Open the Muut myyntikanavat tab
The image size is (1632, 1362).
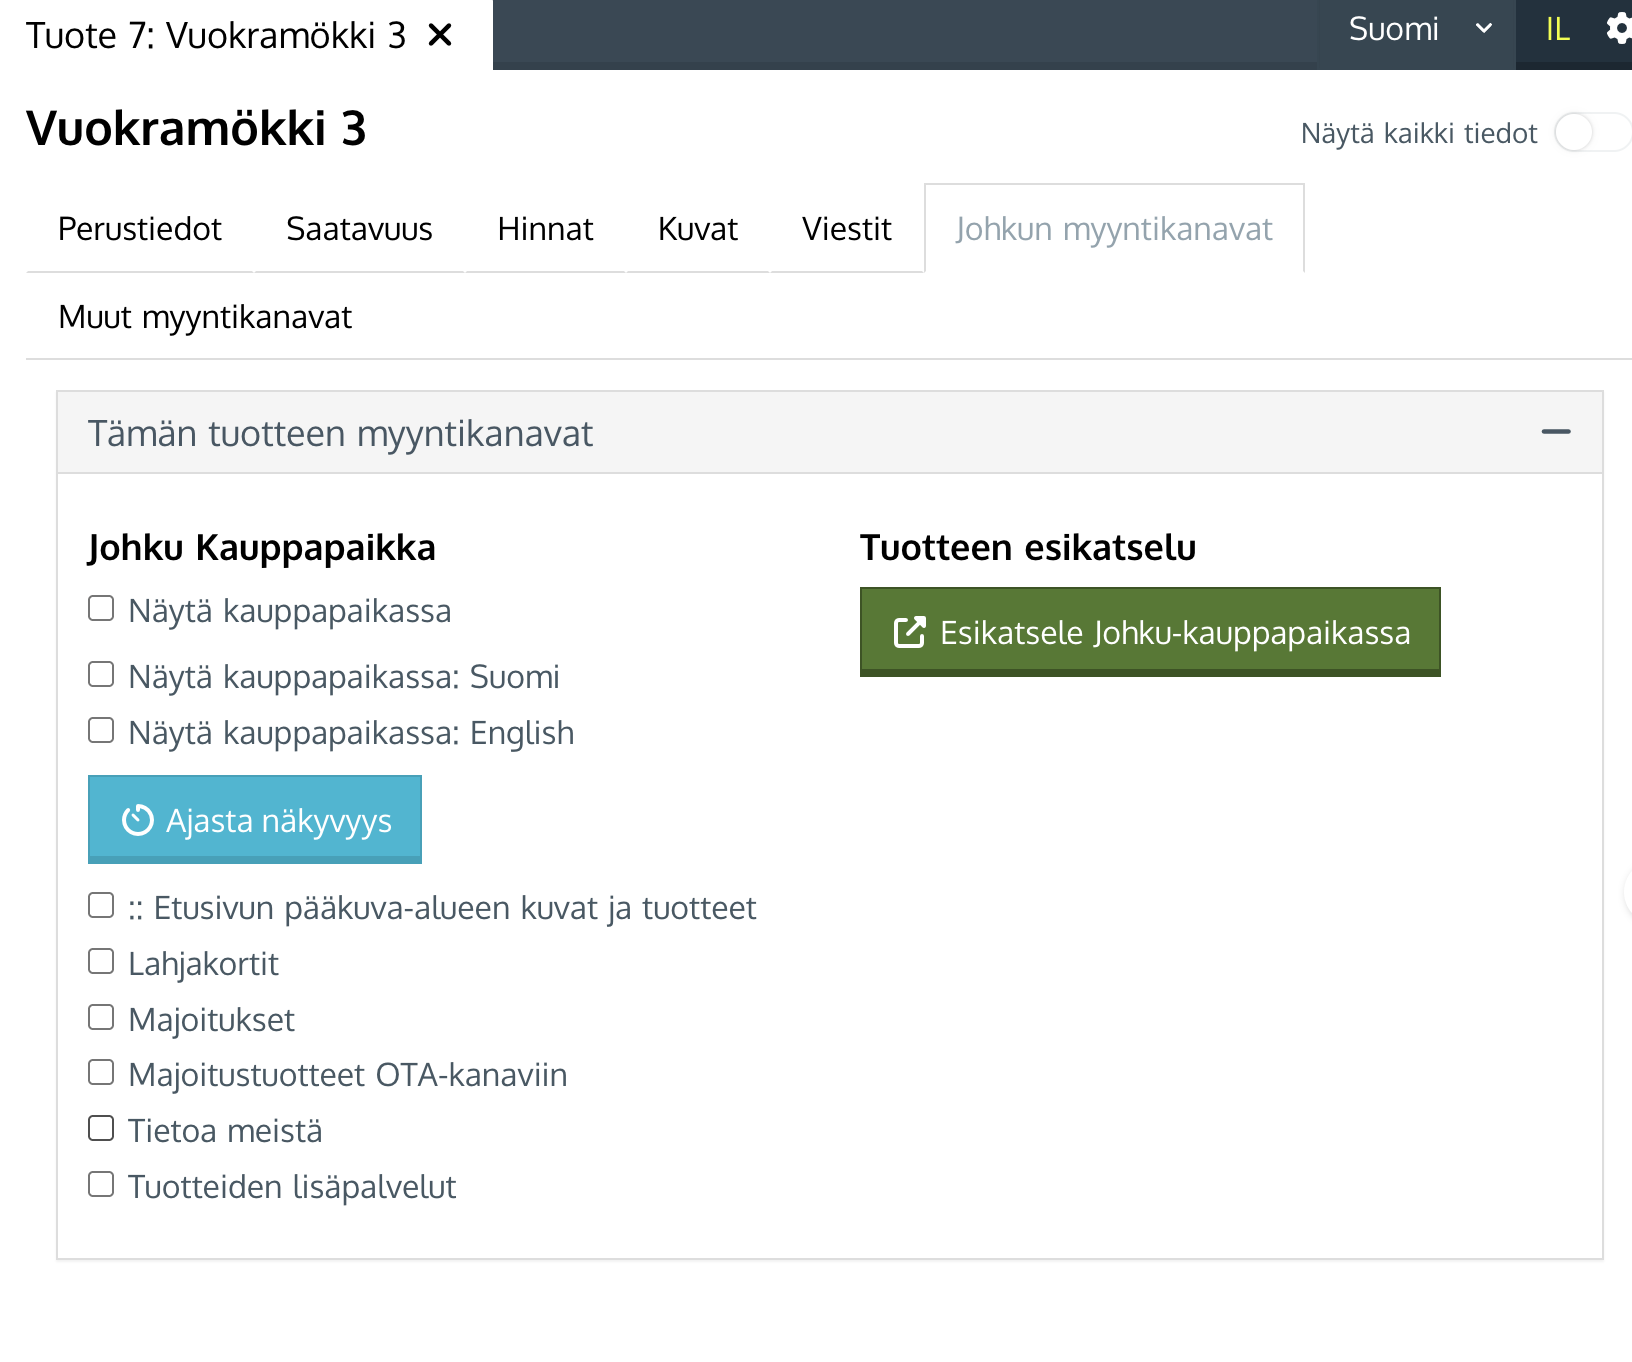[205, 317]
